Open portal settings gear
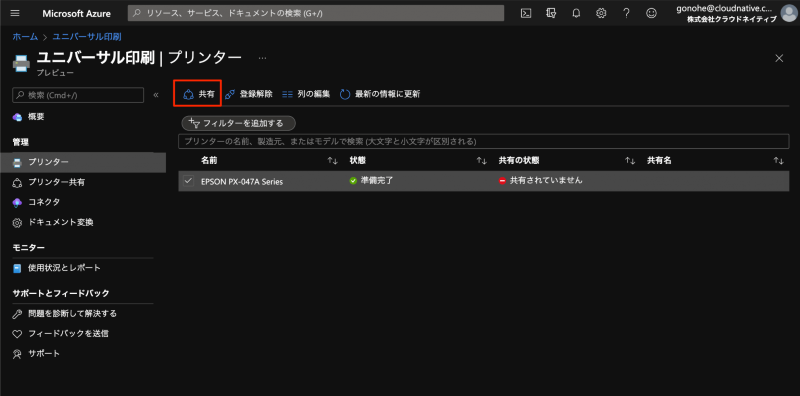800x396 pixels. click(601, 13)
